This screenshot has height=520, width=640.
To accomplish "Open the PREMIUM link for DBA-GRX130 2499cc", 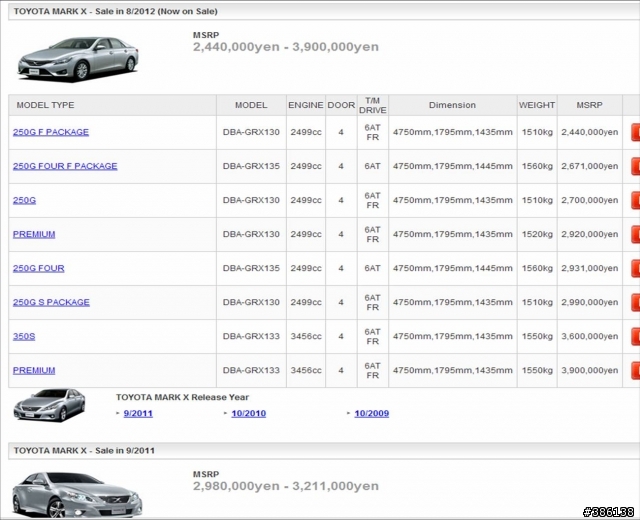I will pos(34,234).
